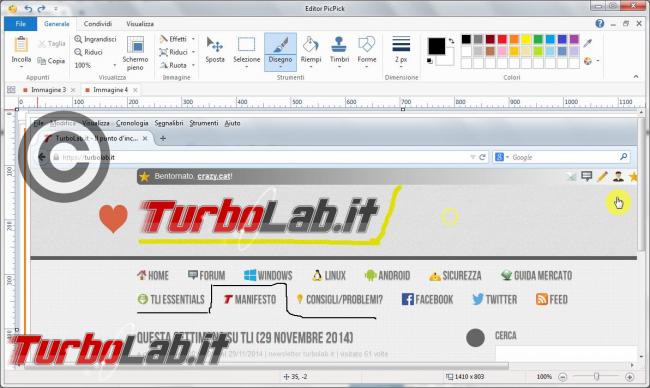The width and height of the screenshot is (650, 388).
Task: Select the Sposta move tool
Action: [x=215, y=50]
